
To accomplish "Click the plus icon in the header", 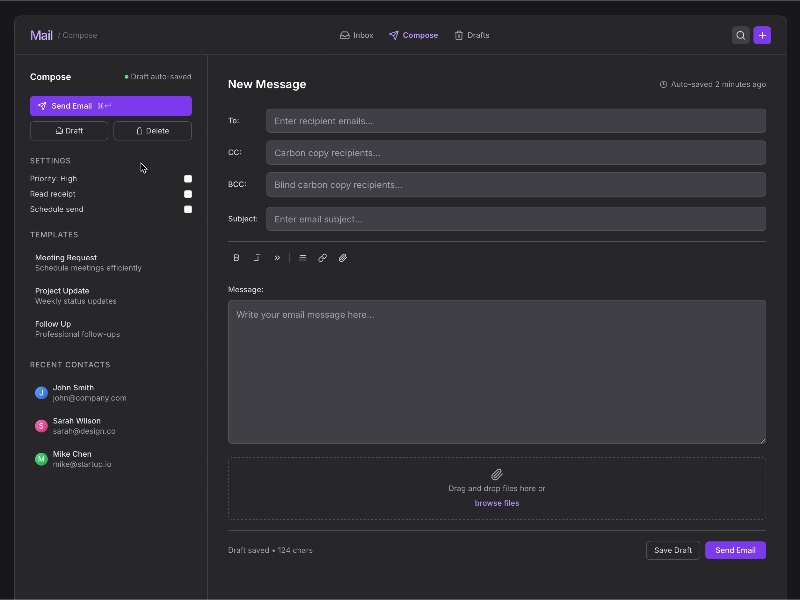I will [762, 34].
